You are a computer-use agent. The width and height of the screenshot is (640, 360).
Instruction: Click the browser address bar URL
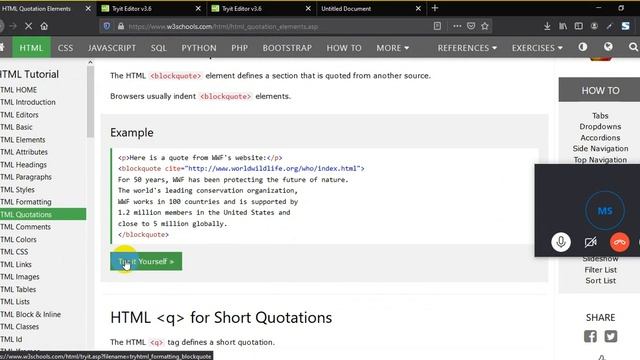(x=223, y=27)
